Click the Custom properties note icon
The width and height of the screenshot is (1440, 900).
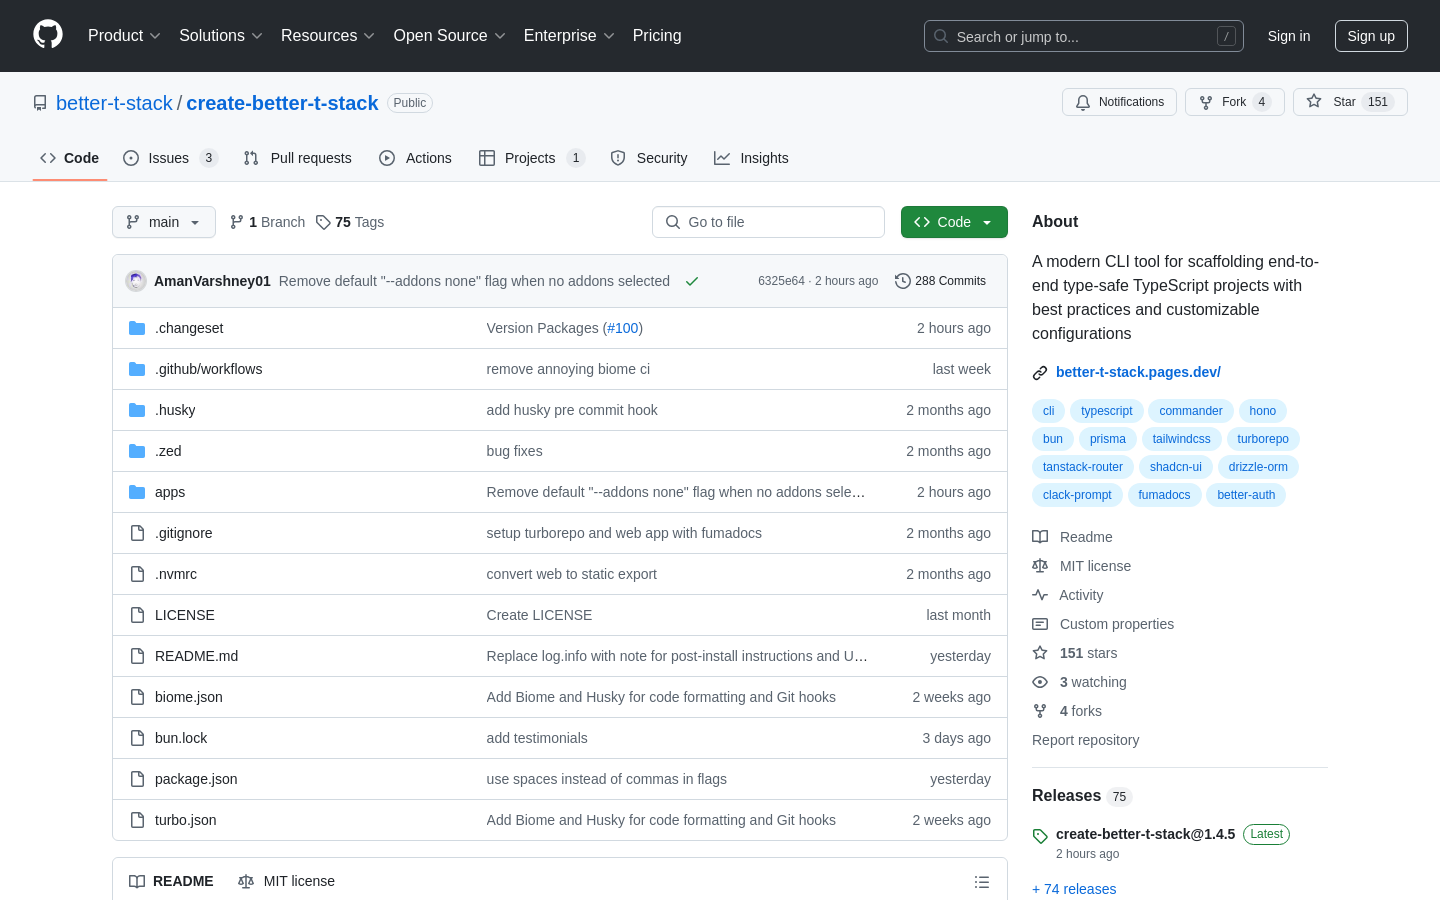(x=1040, y=624)
